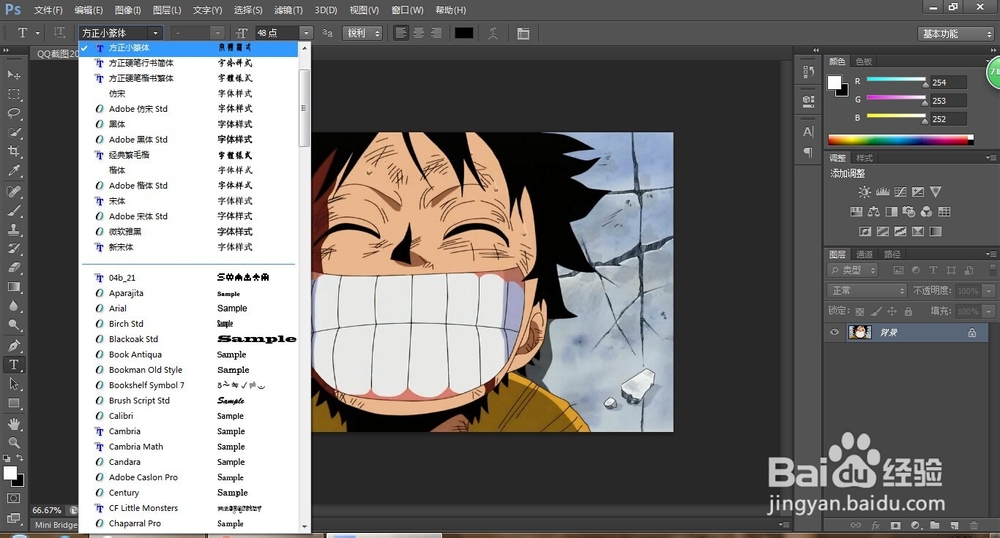1000x538 pixels.
Task: Select the Lasso tool
Action: (x=13, y=113)
